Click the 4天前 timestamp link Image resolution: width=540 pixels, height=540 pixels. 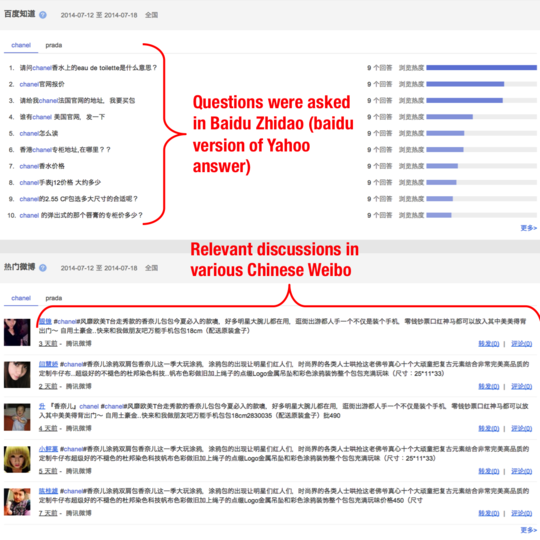click(x=48, y=428)
